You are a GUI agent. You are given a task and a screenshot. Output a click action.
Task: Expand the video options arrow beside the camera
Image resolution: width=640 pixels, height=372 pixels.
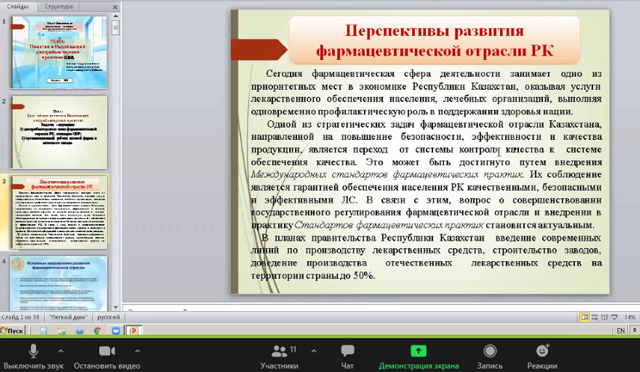(137, 351)
